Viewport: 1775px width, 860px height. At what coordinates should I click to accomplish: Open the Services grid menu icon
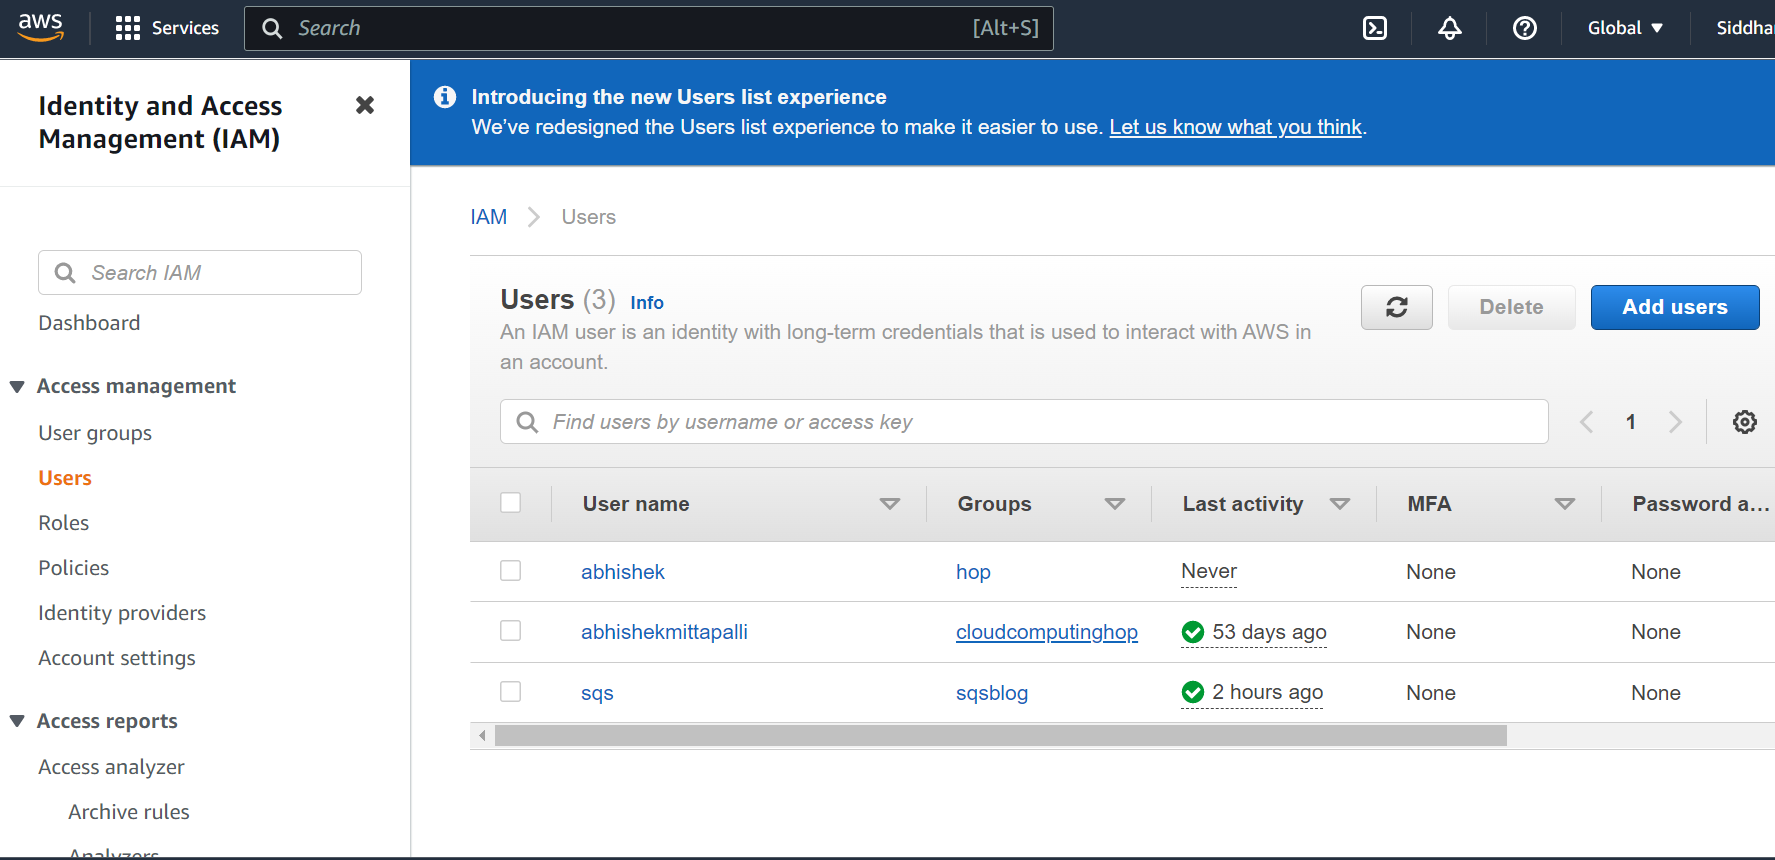[127, 28]
